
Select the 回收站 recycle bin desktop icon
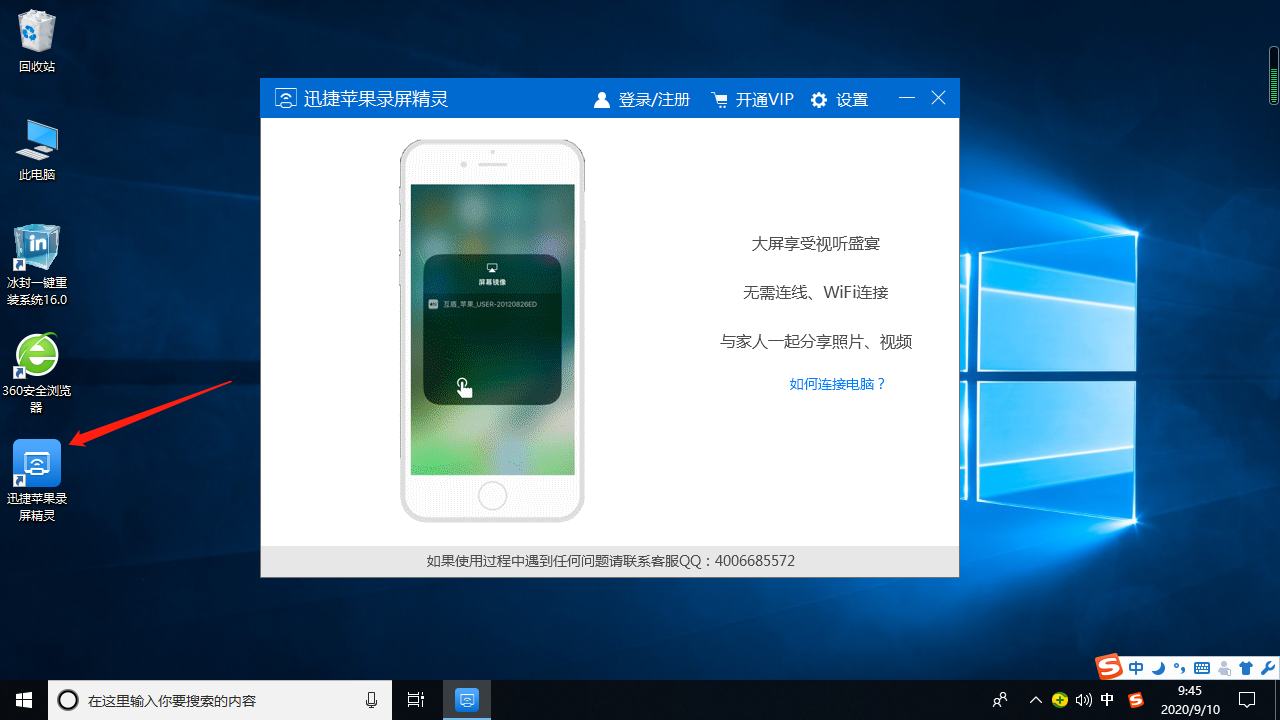(x=37, y=42)
